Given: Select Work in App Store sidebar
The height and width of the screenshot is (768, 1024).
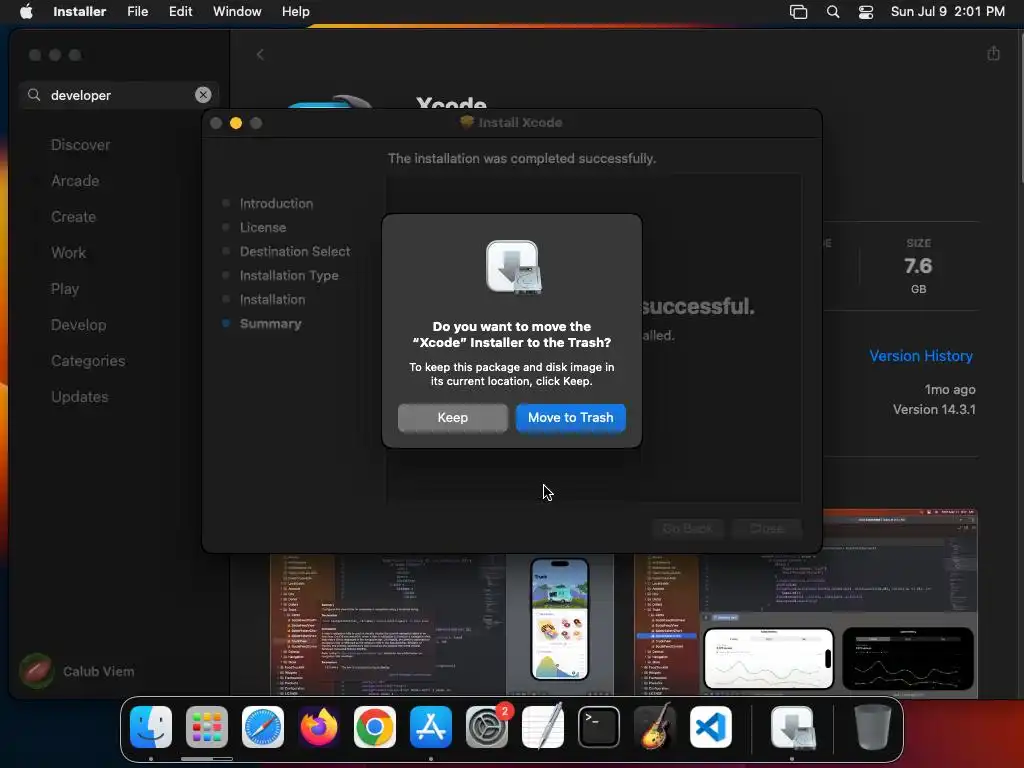Looking at the screenshot, I should (68, 253).
